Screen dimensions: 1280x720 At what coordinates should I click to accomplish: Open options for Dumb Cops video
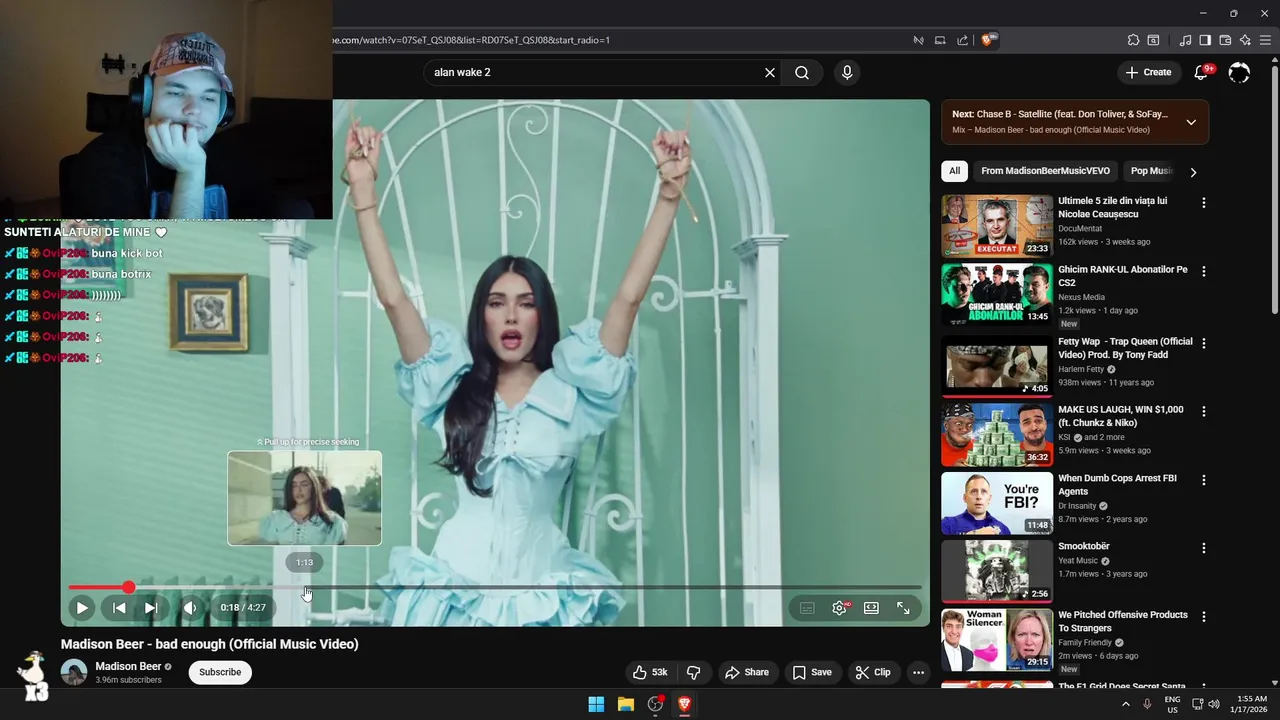tap(1204, 479)
